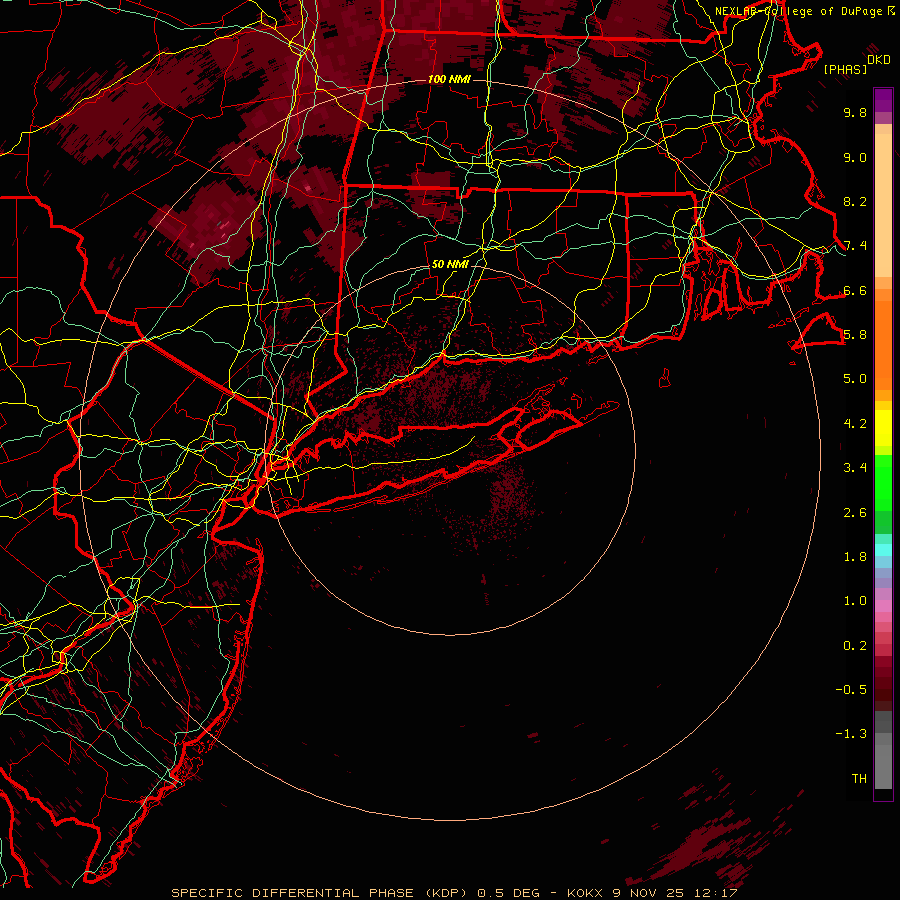Click the KOKX 9 NOV 25 12:17 timestamp
This screenshot has width=900, height=900.
pos(653,893)
